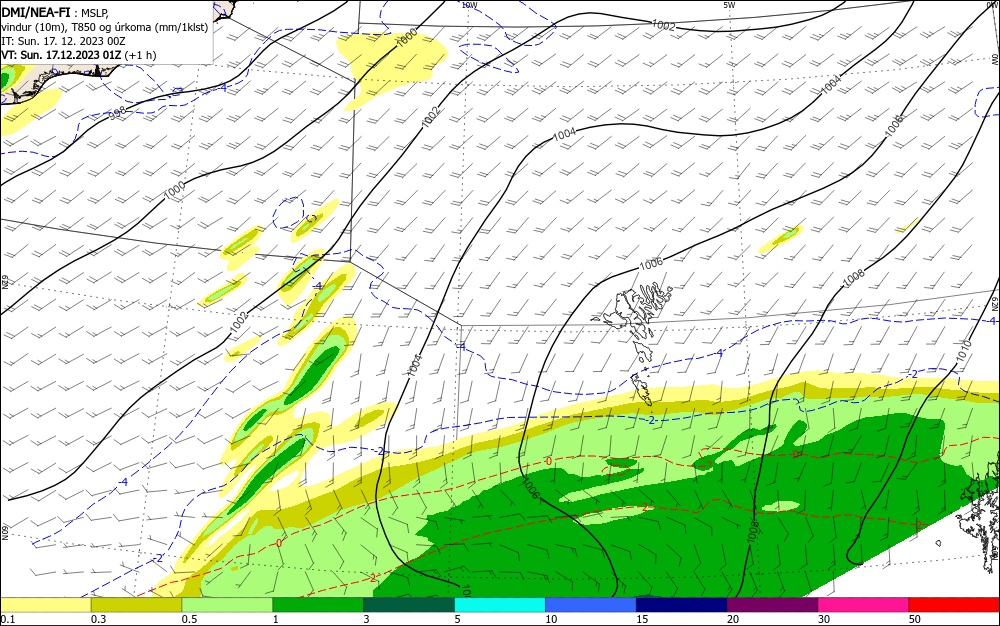
Task: Choose the bright blue 10 mm legend swatch
Action: click(x=591, y=605)
